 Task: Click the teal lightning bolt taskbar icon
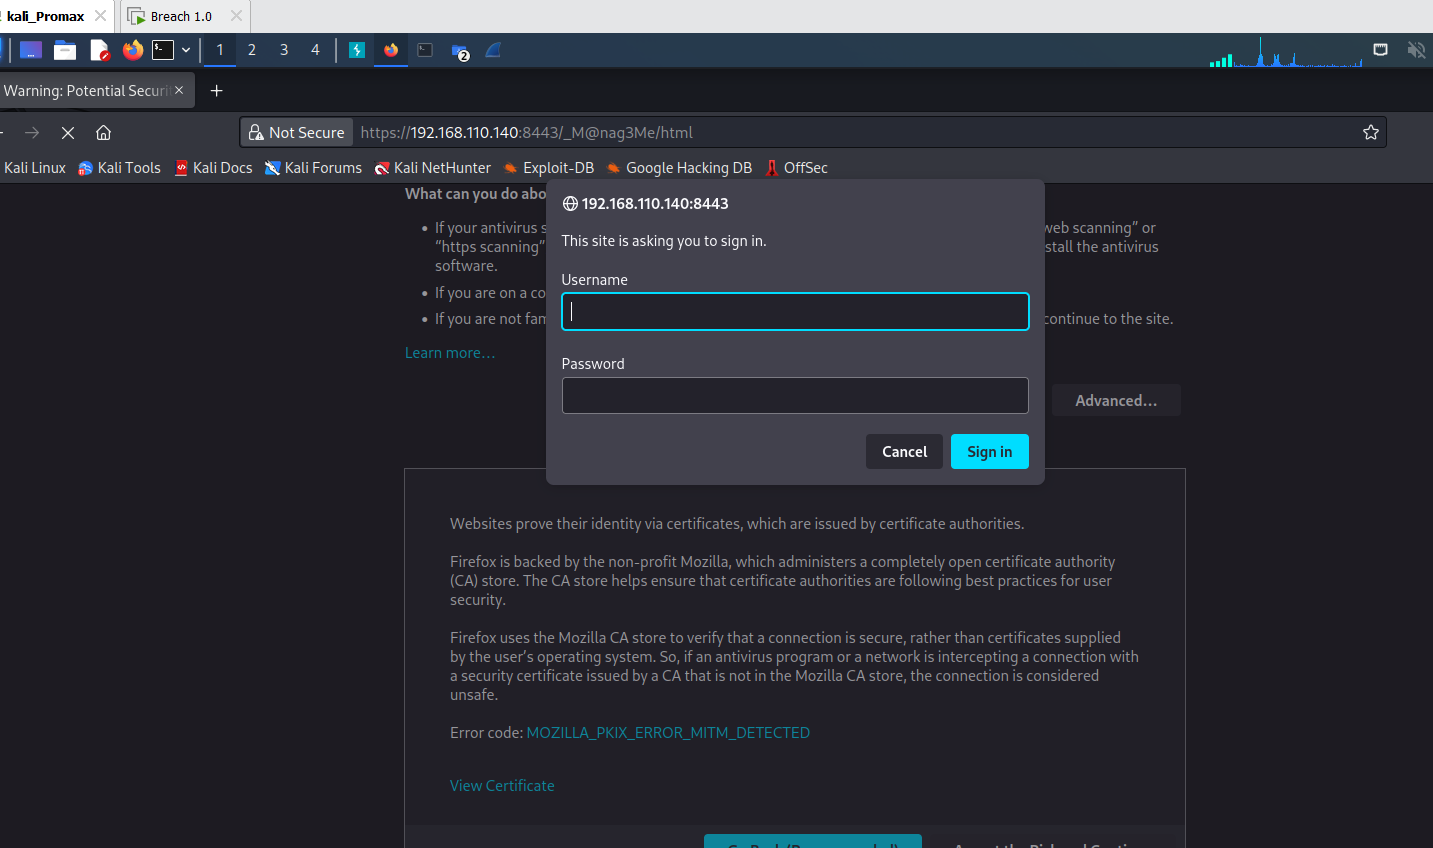click(357, 50)
